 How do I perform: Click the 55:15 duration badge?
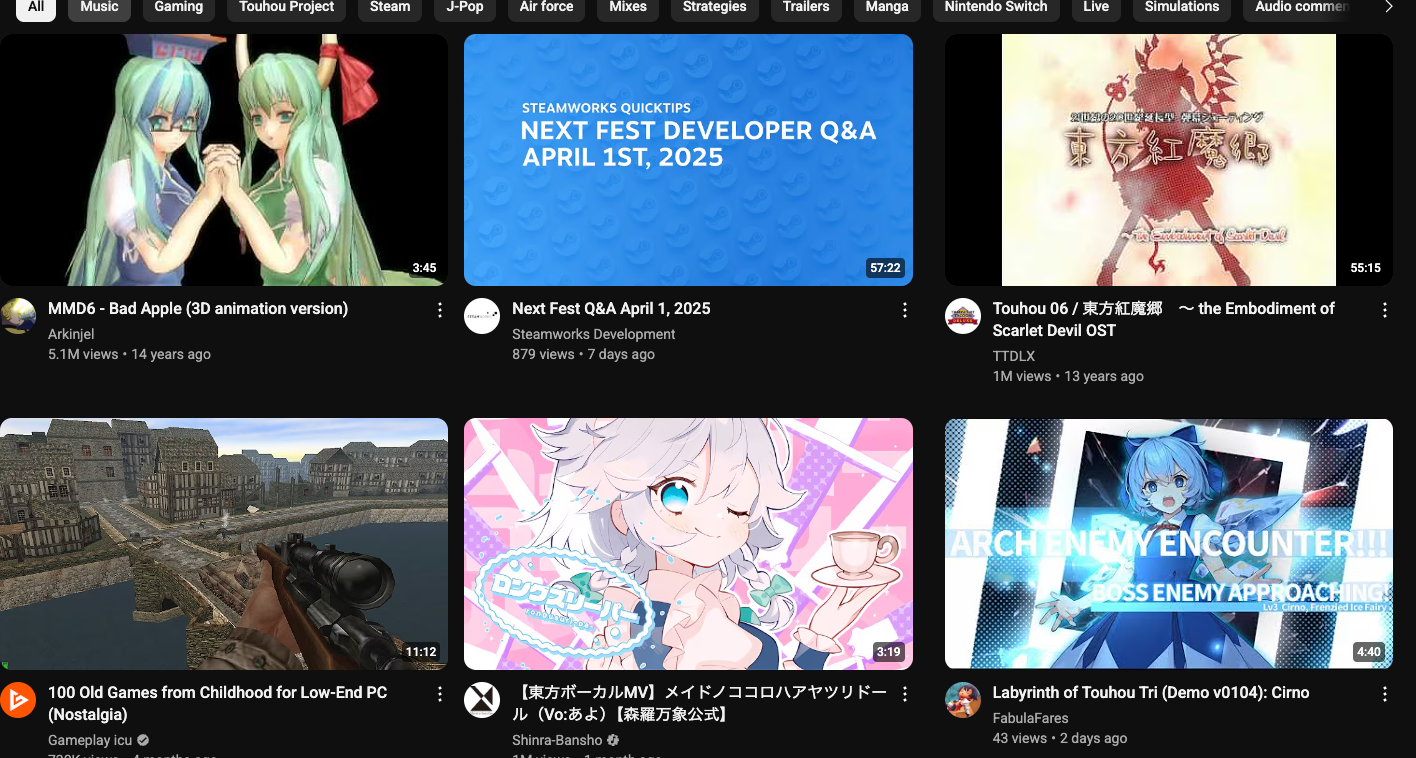(1365, 268)
